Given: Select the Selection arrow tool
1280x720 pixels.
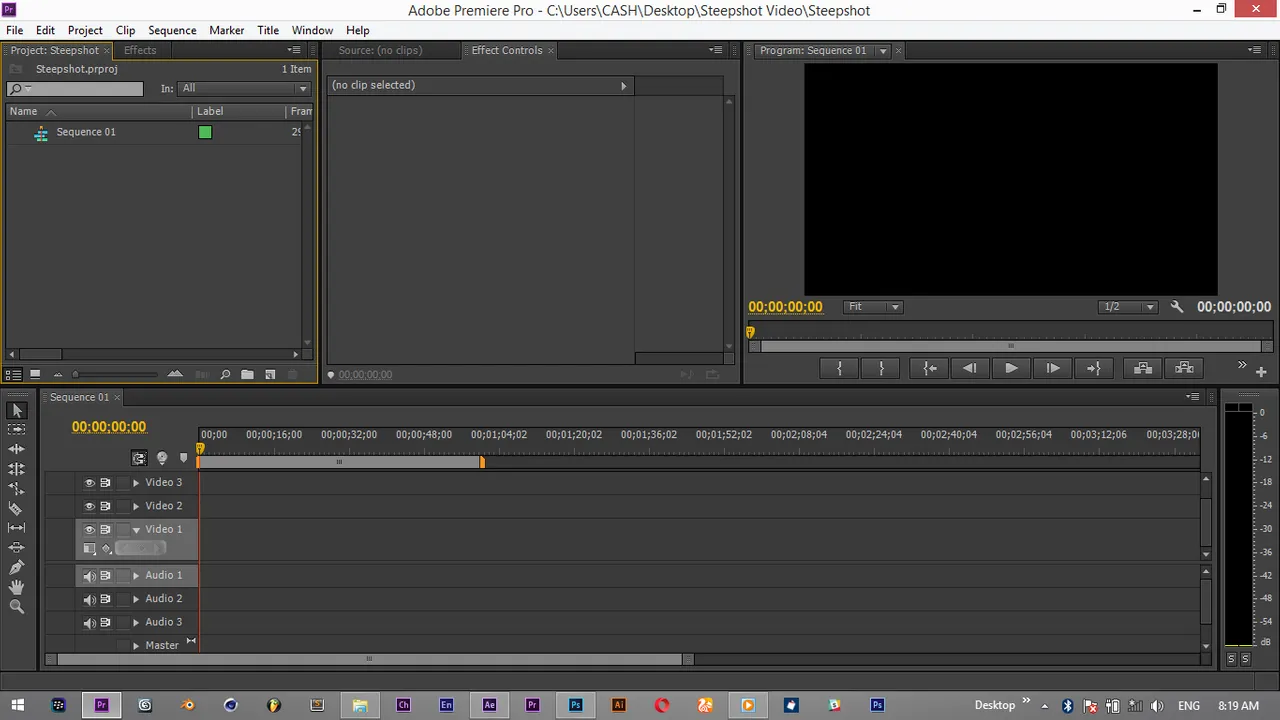Looking at the screenshot, I should coord(16,410).
